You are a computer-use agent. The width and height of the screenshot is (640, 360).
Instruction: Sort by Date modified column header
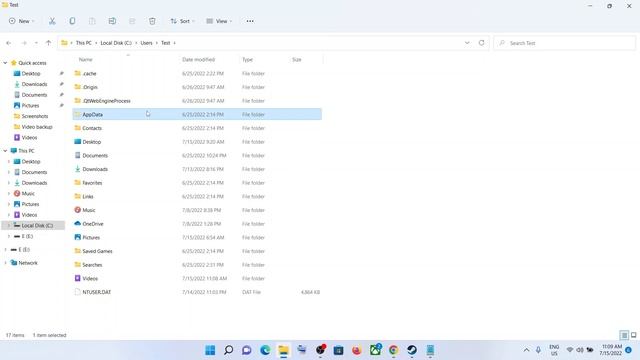[198, 60]
